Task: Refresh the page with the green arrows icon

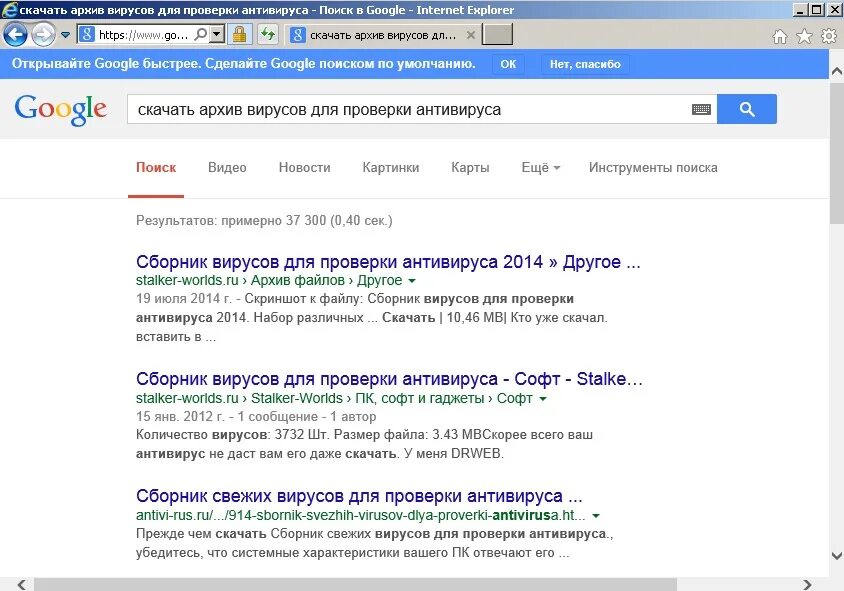Action: pos(268,35)
